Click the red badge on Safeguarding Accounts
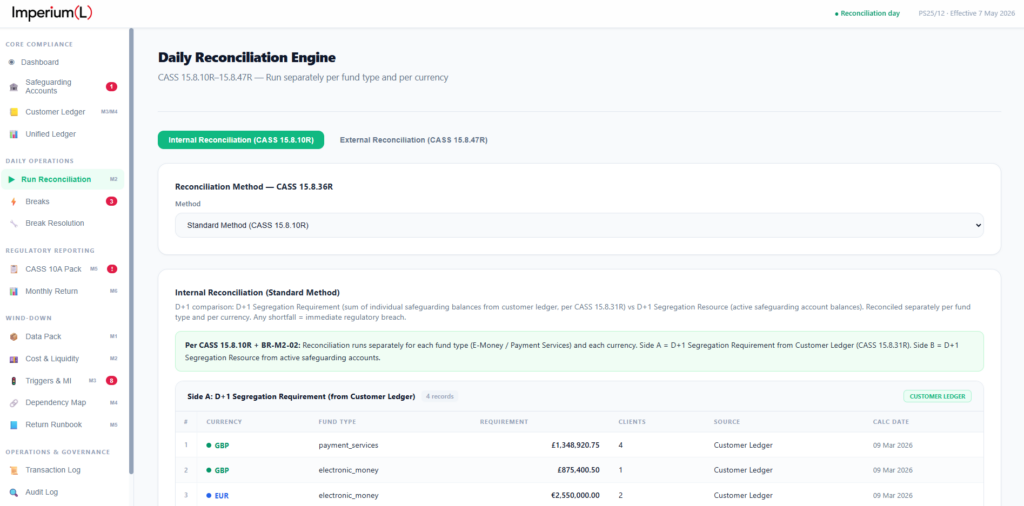Image resolution: width=1024 pixels, height=506 pixels. coord(112,87)
